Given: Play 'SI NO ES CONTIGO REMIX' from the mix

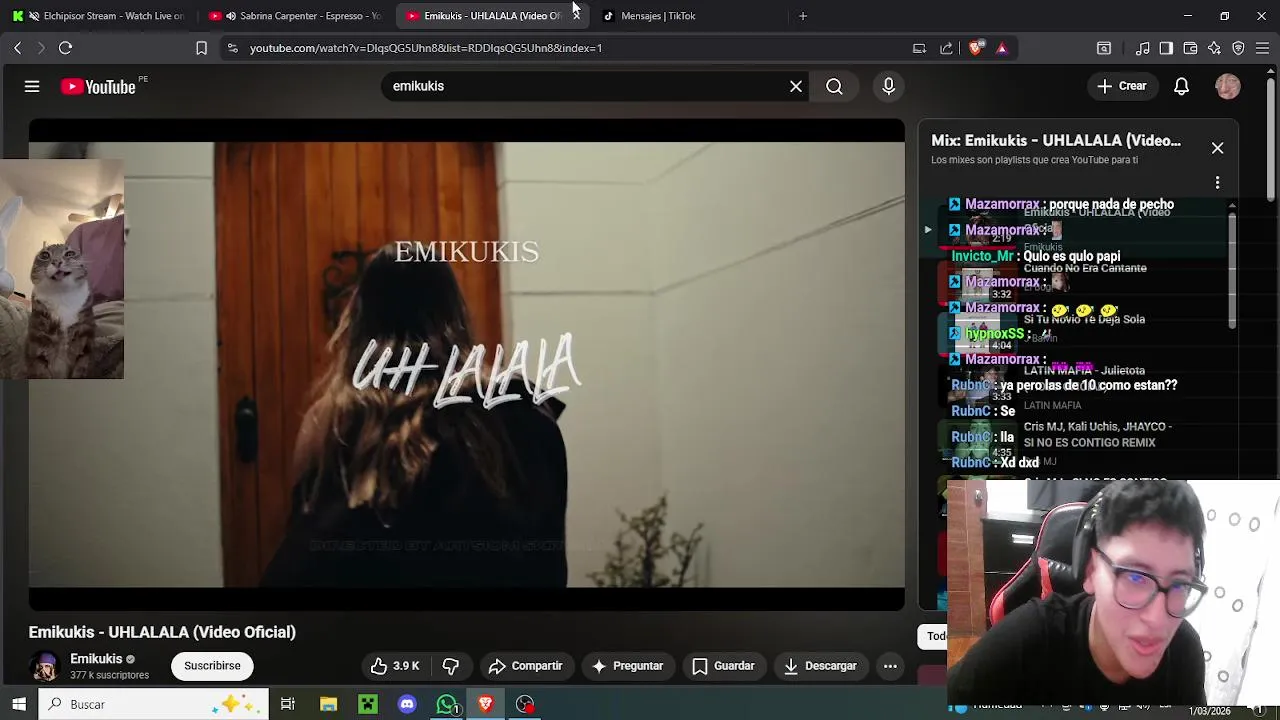Looking at the screenshot, I should [1097, 435].
